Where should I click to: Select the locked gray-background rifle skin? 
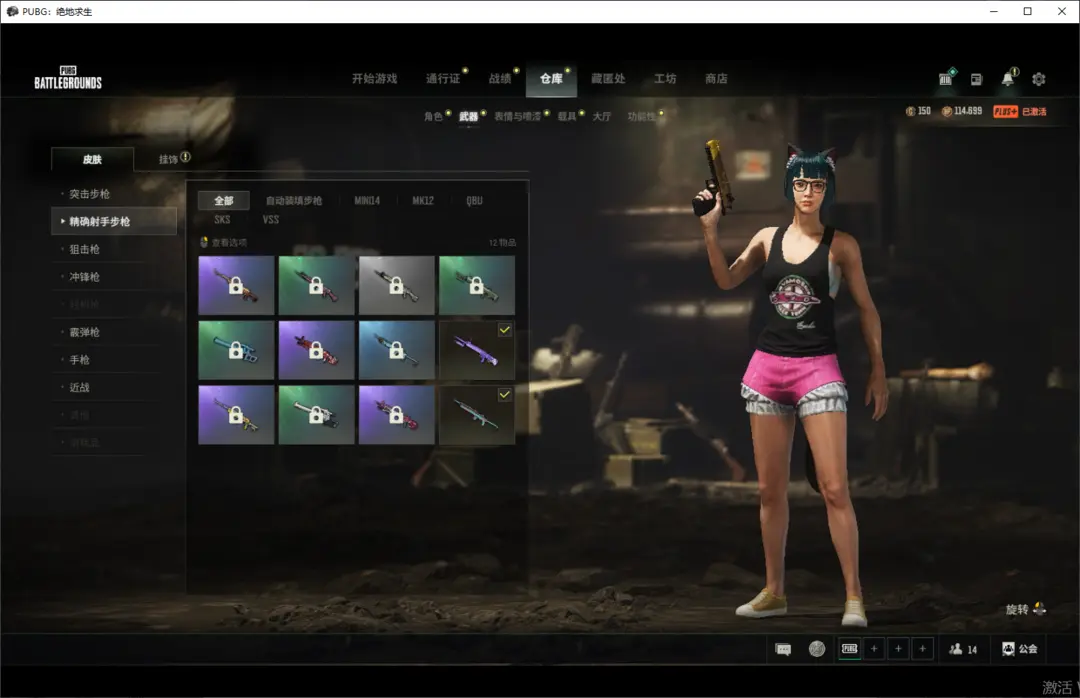coord(397,285)
